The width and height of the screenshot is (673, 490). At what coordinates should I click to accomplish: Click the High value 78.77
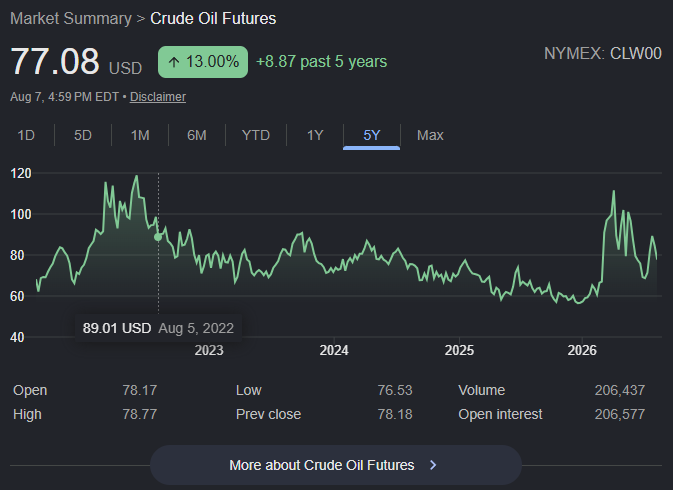[x=139, y=414]
